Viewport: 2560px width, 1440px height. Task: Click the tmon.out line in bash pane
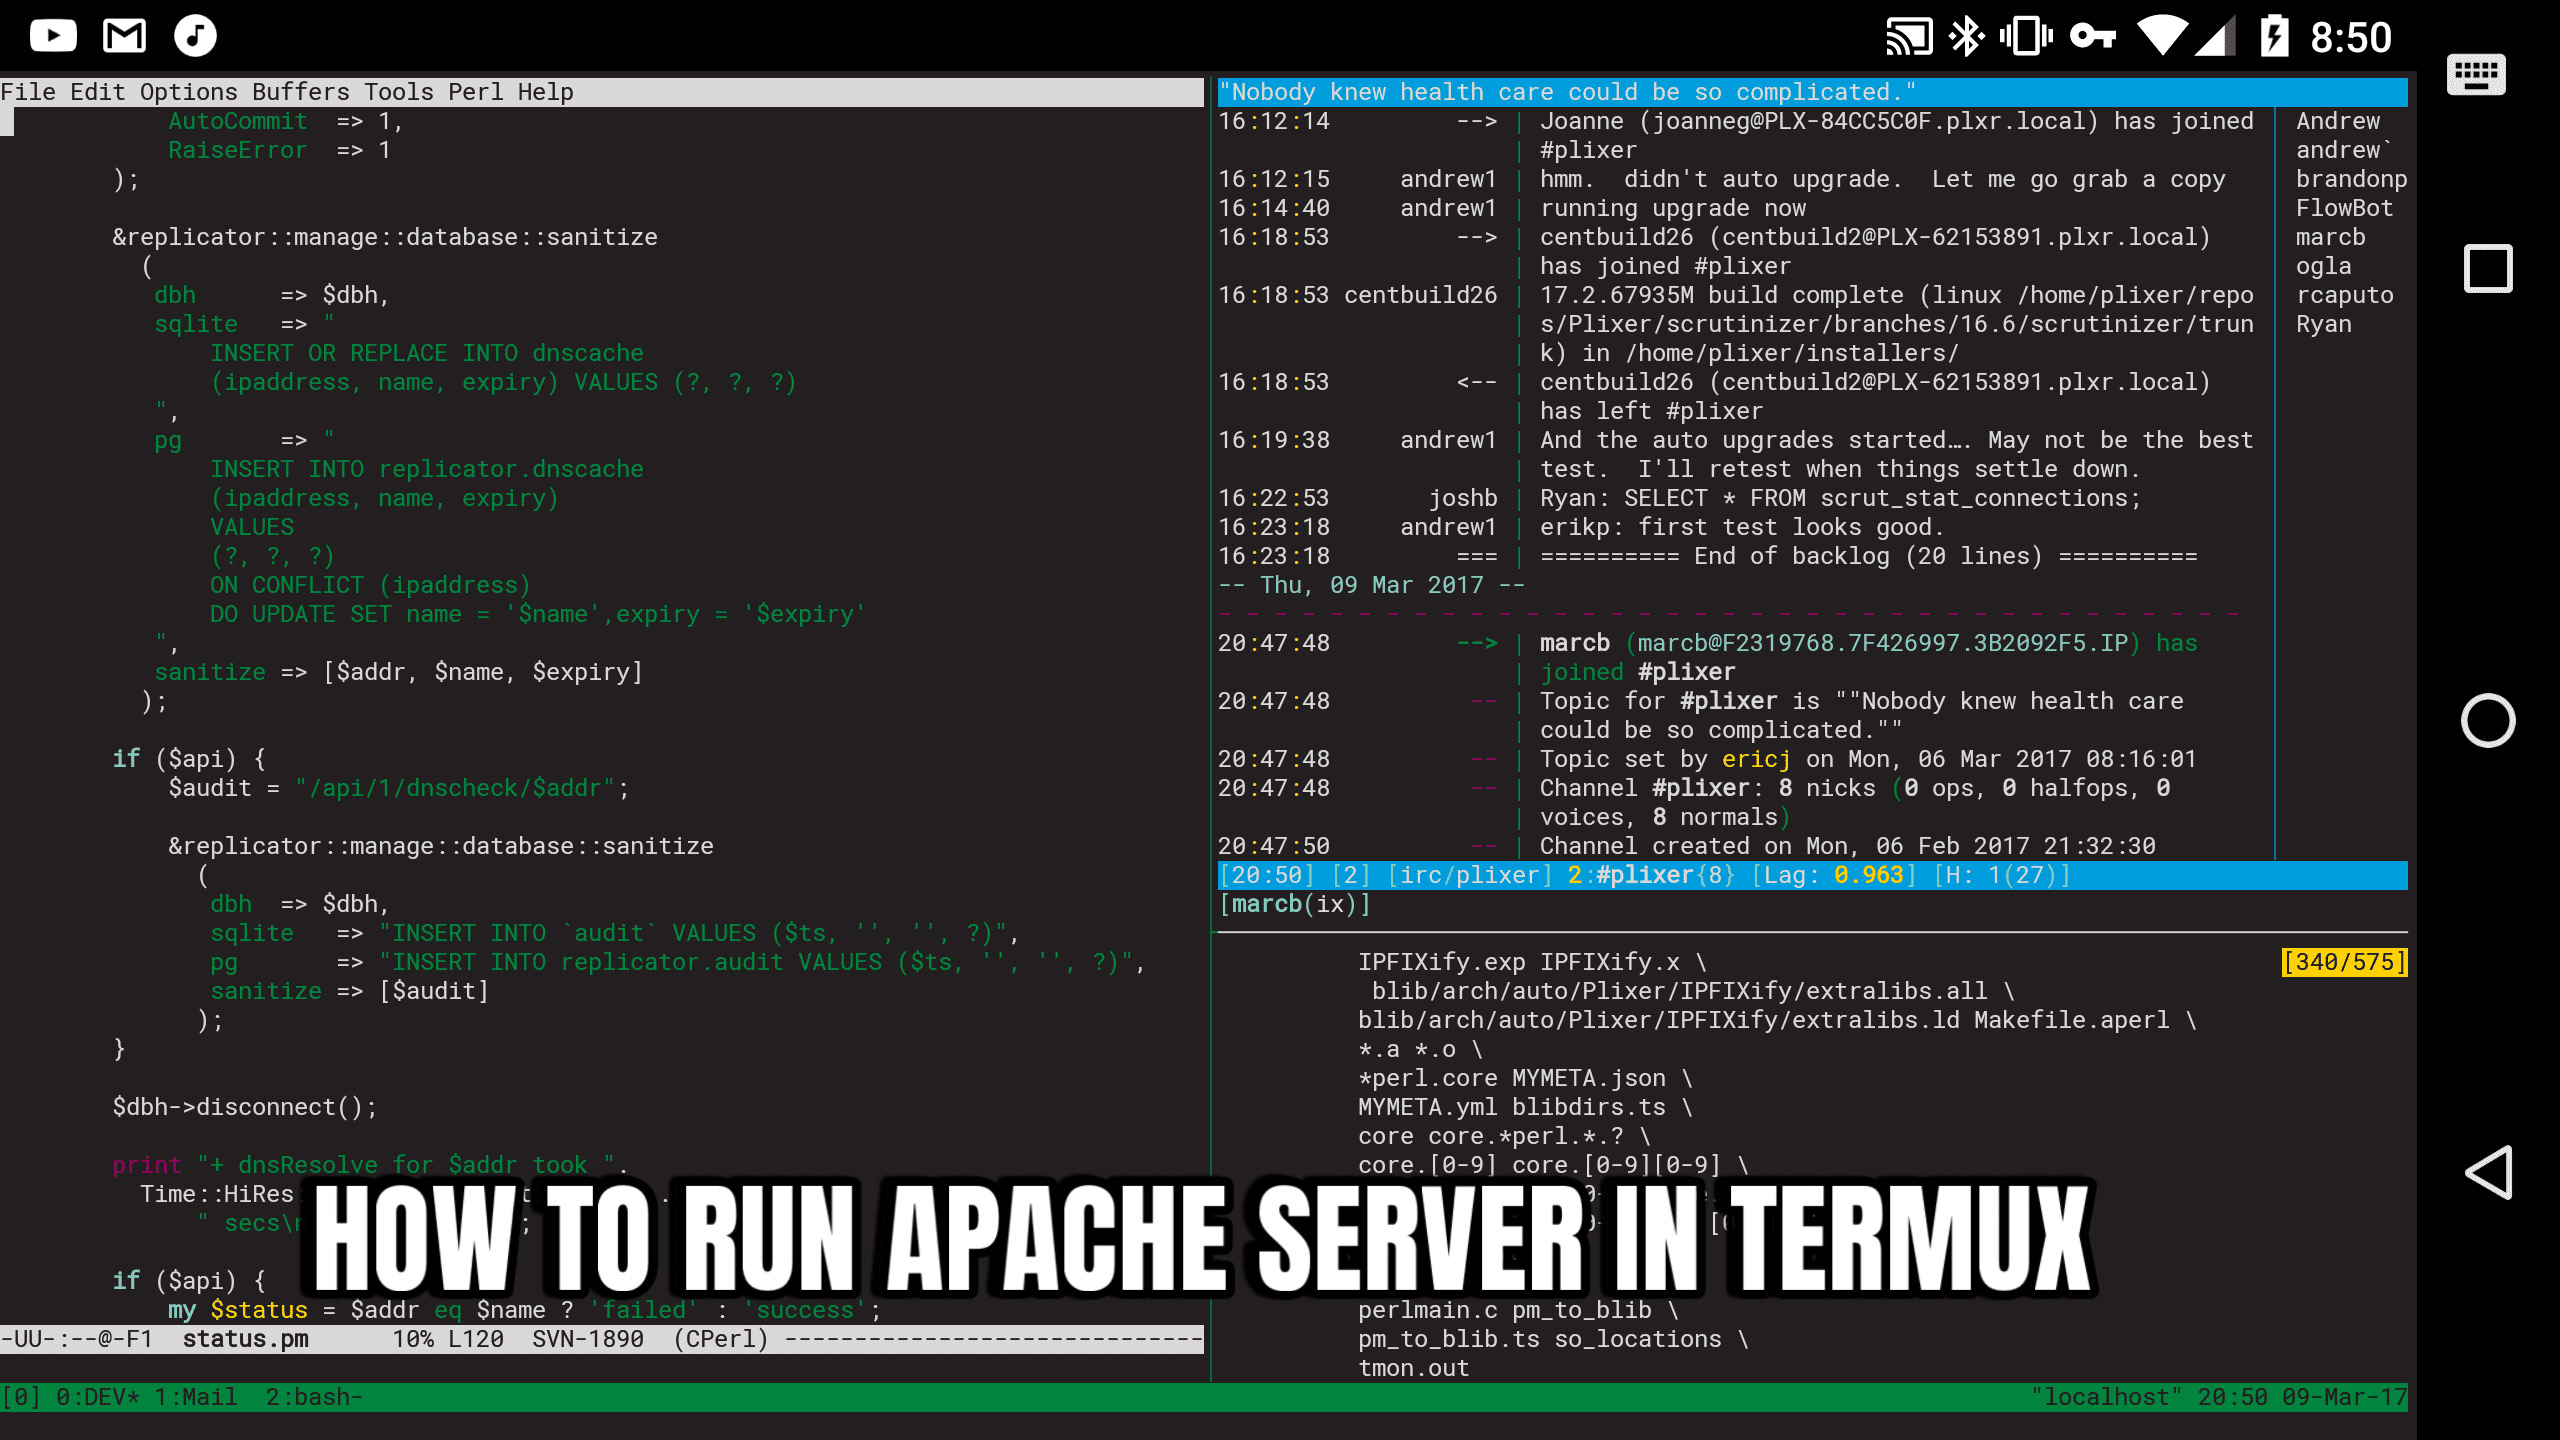[1414, 1368]
